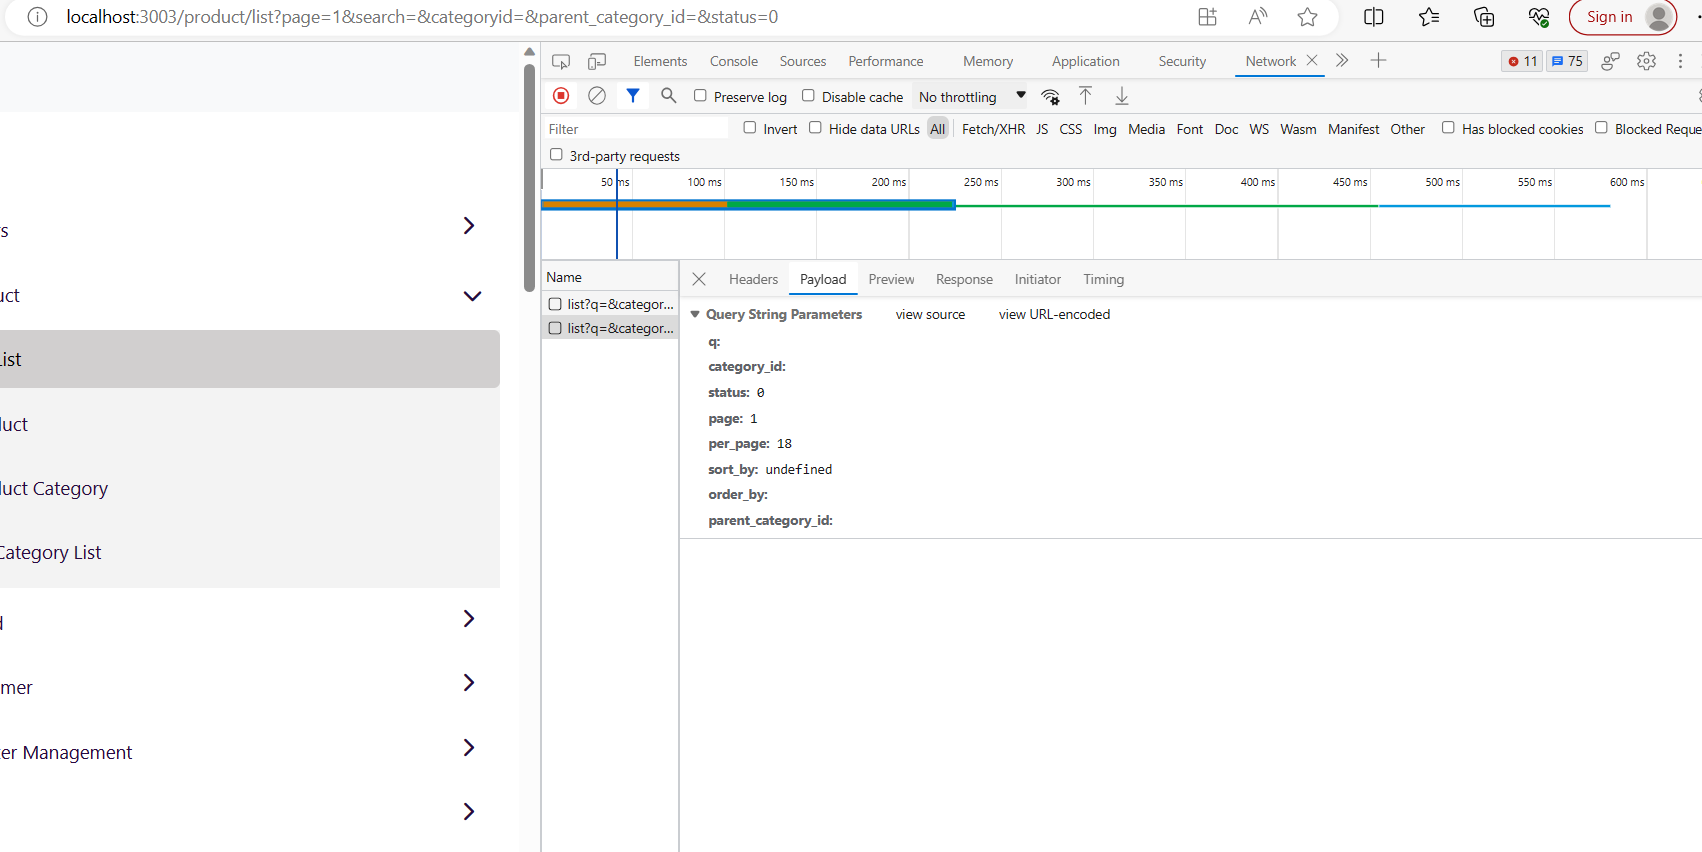Viewport: 1702px width, 852px height.
Task: Click the view URL-encoded link
Action: click(x=1054, y=314)
